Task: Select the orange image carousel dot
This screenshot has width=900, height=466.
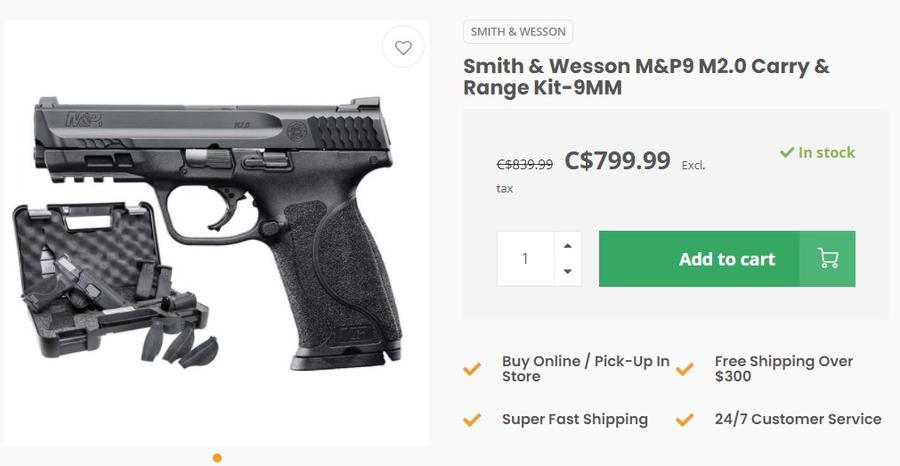Action: coord(217,458)
